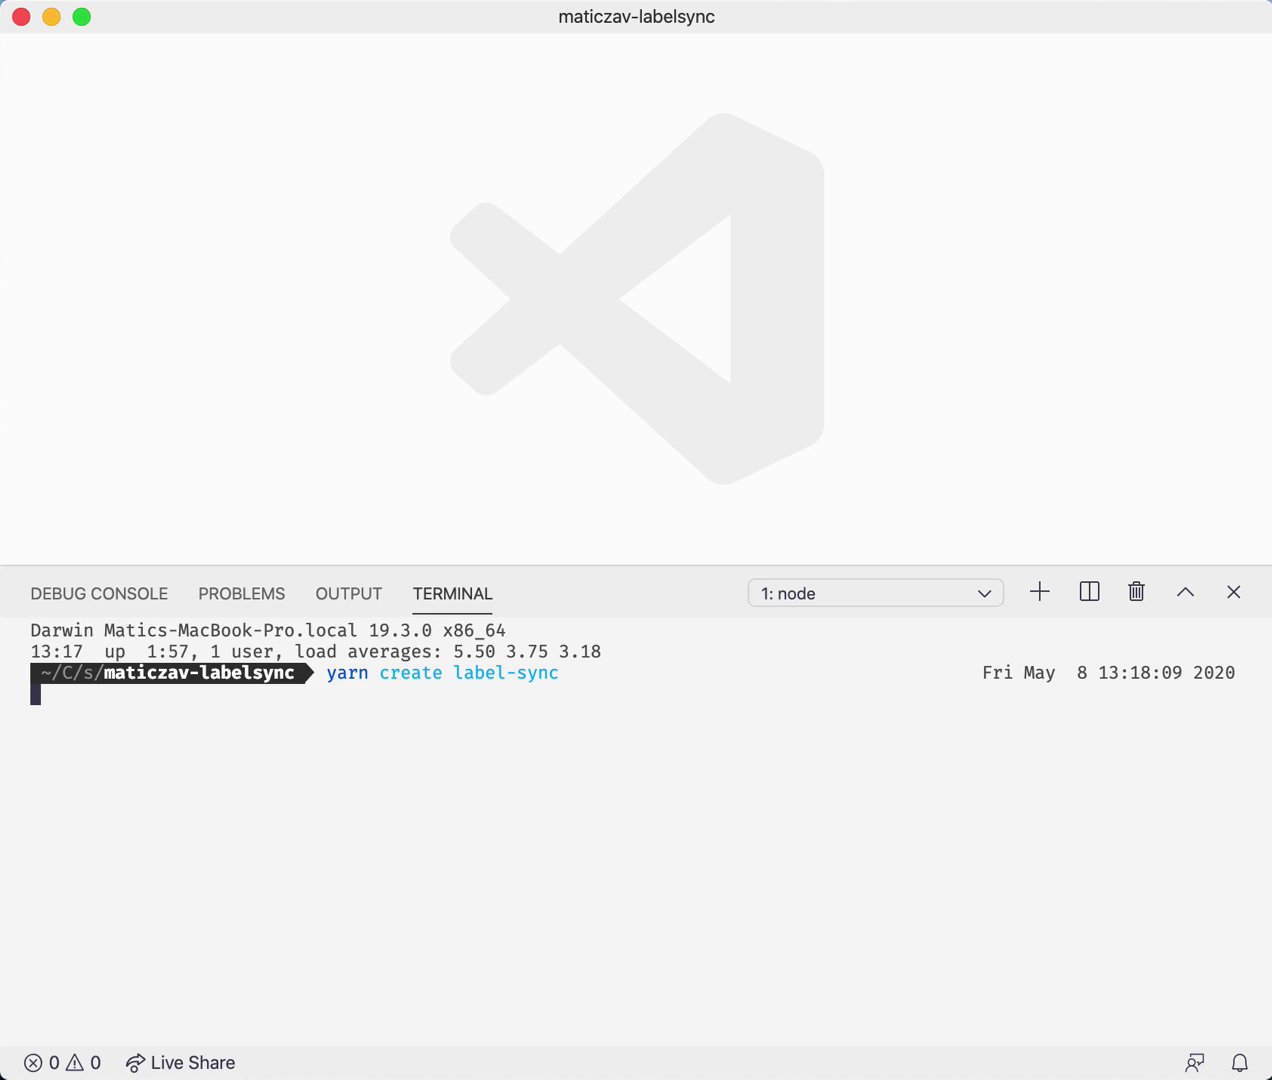1272x1080 pixels.
Task: Zoom the window with green button
Action: click(82, 17)
